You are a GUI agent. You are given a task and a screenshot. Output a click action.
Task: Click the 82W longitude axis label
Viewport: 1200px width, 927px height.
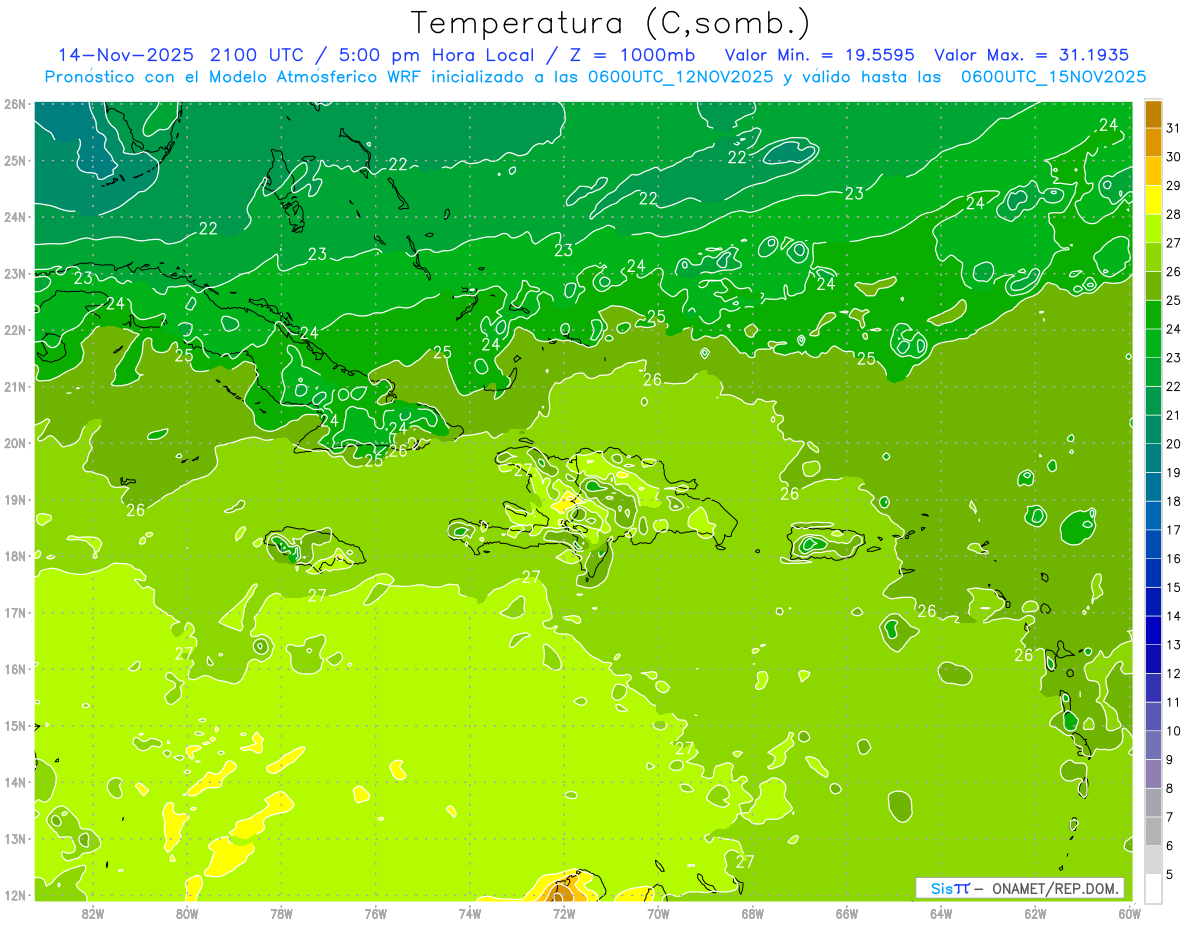(x=92, y=913)
